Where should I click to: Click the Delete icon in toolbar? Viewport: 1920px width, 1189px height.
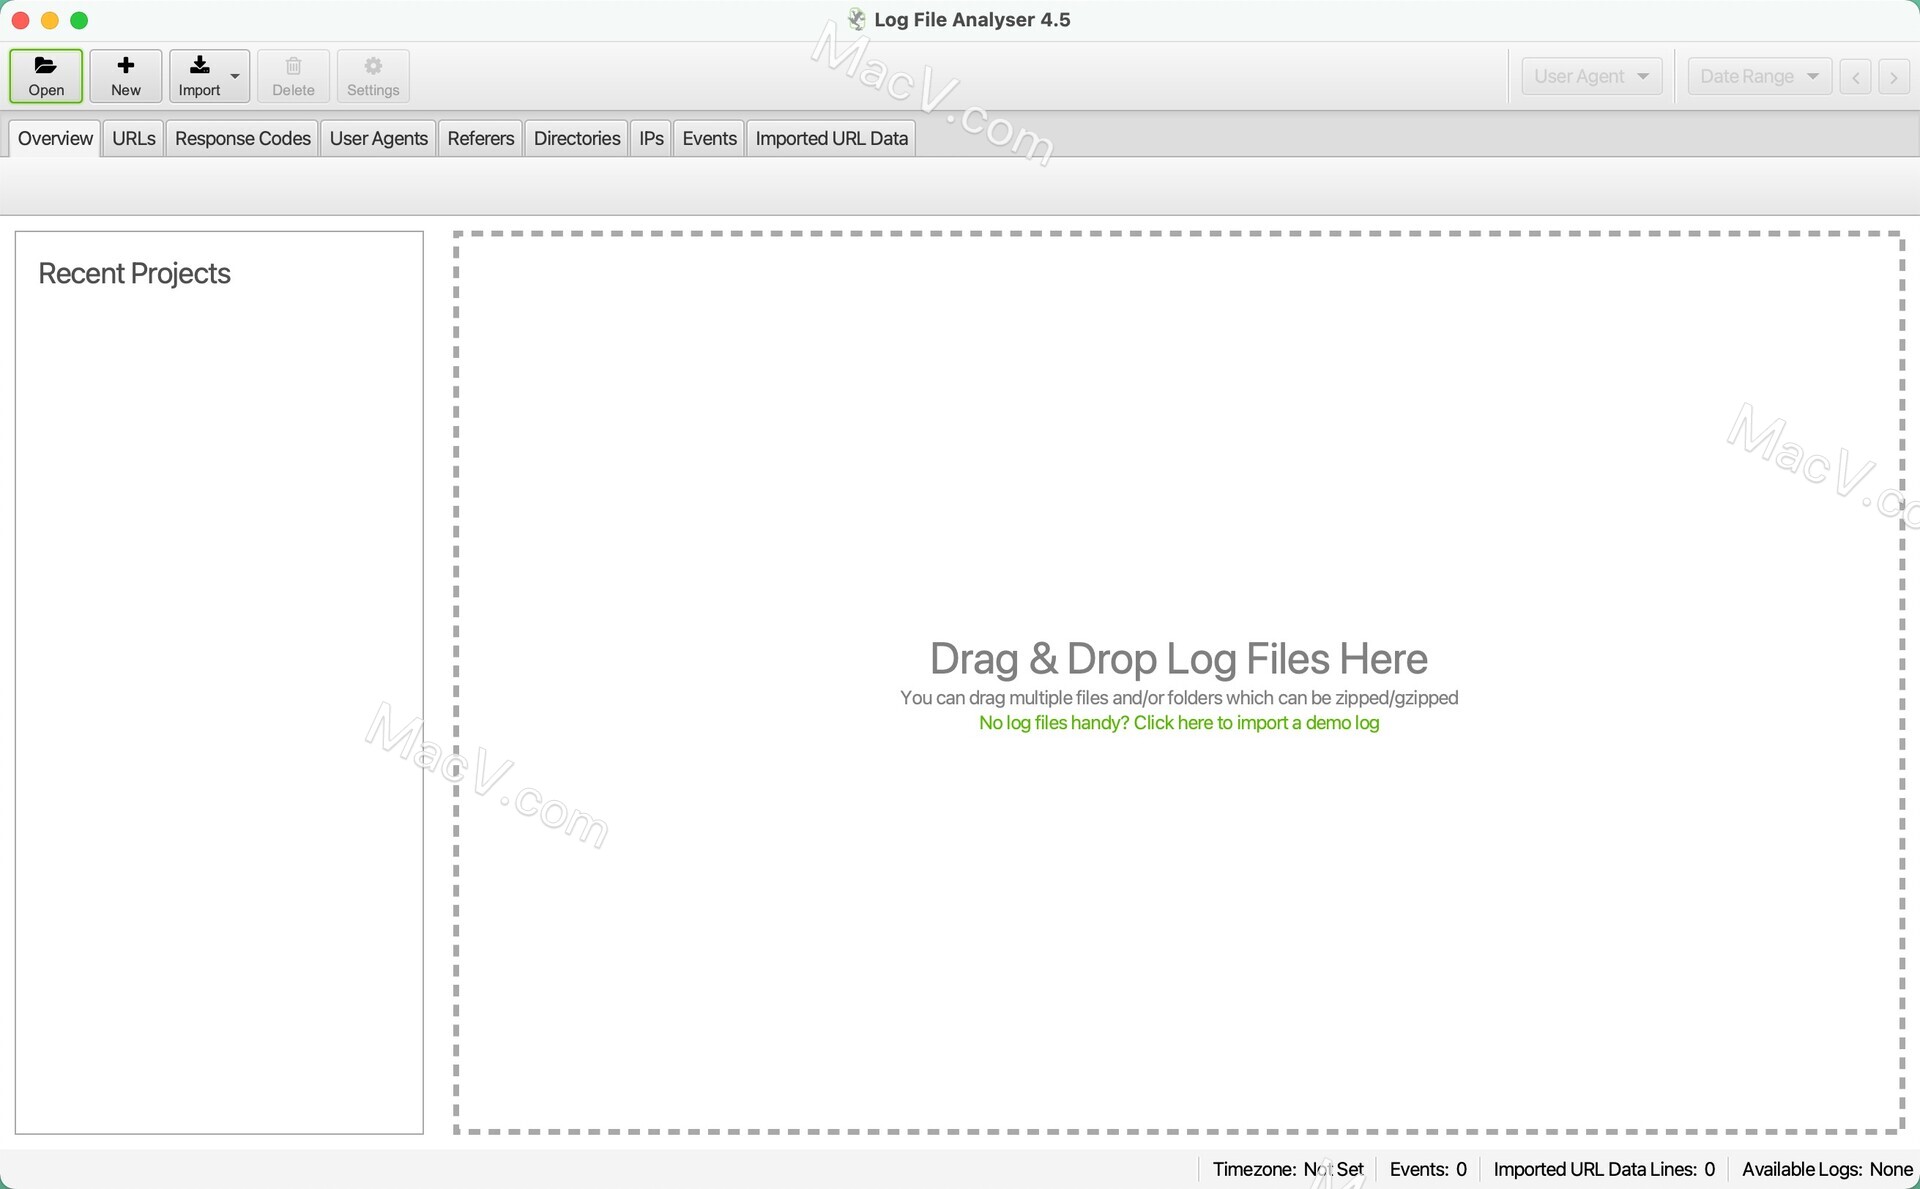point(292,75)
